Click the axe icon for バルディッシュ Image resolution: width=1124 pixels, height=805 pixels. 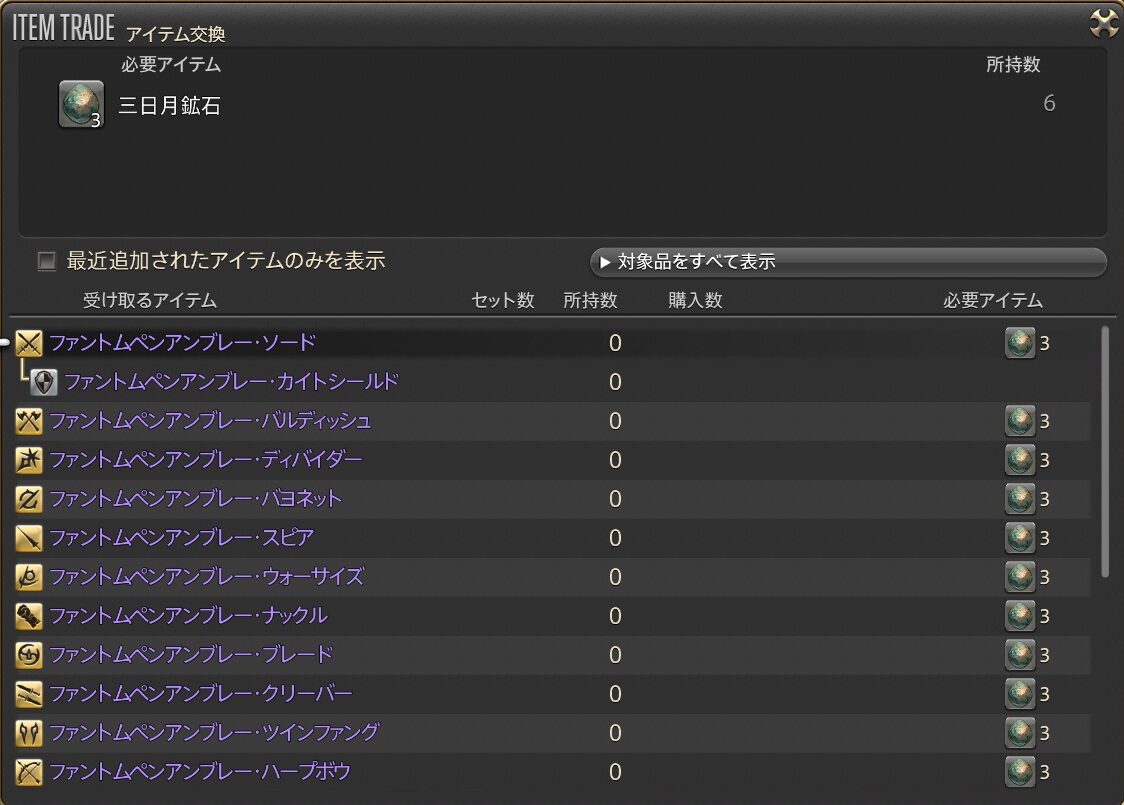tap(29, 421)
